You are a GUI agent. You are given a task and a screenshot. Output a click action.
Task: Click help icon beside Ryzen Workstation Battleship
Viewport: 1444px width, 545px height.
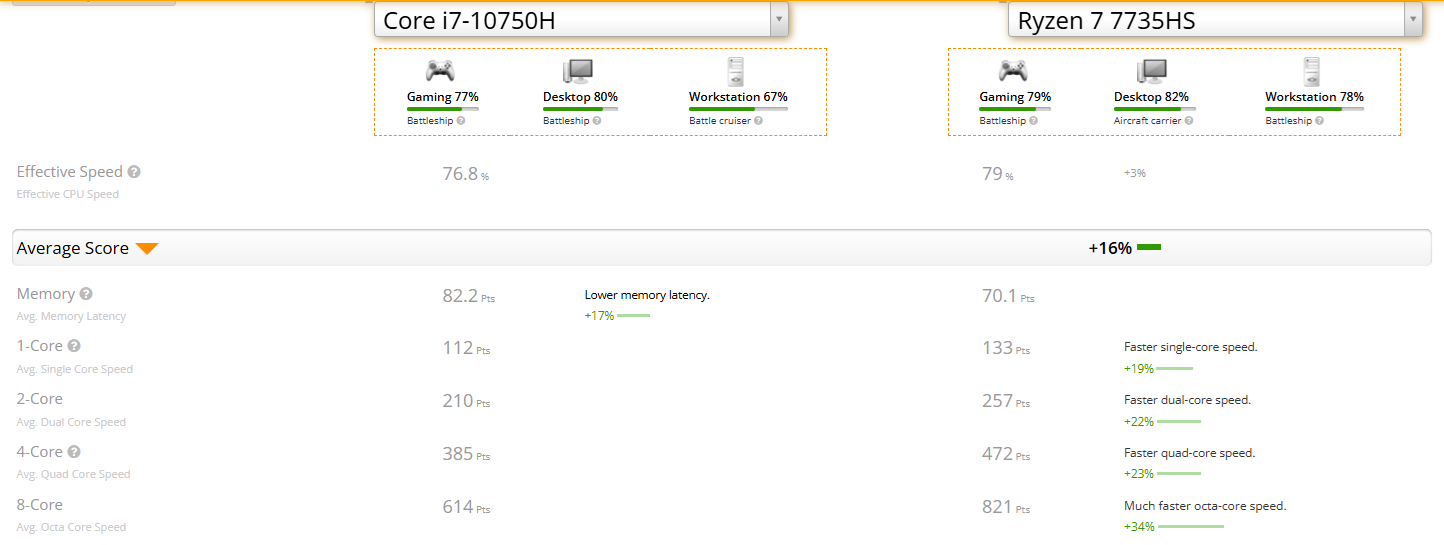(1320, 121)
